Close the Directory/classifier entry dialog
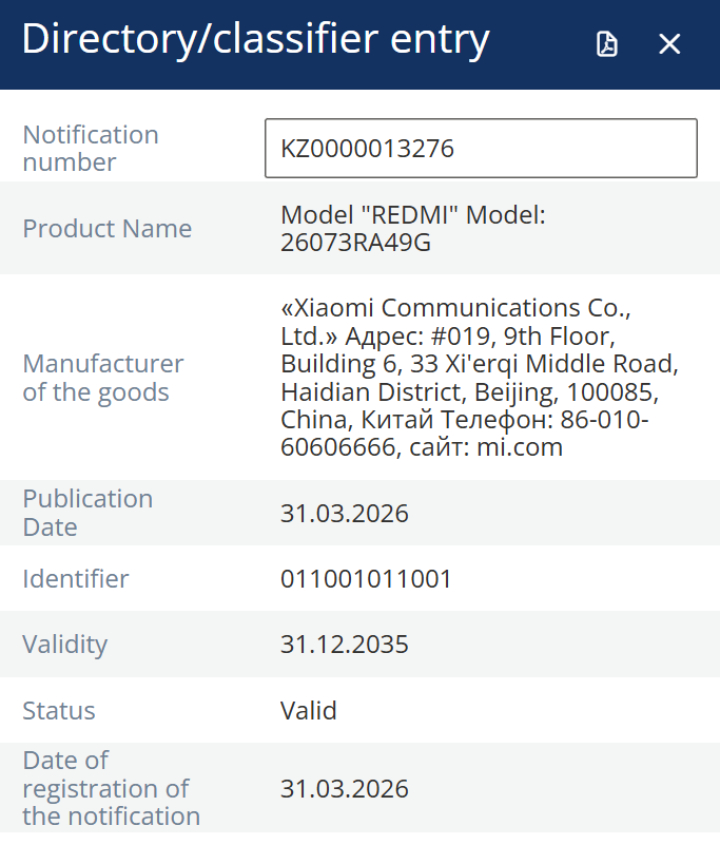Screen dimensions: 720x864 coord(669,44)
